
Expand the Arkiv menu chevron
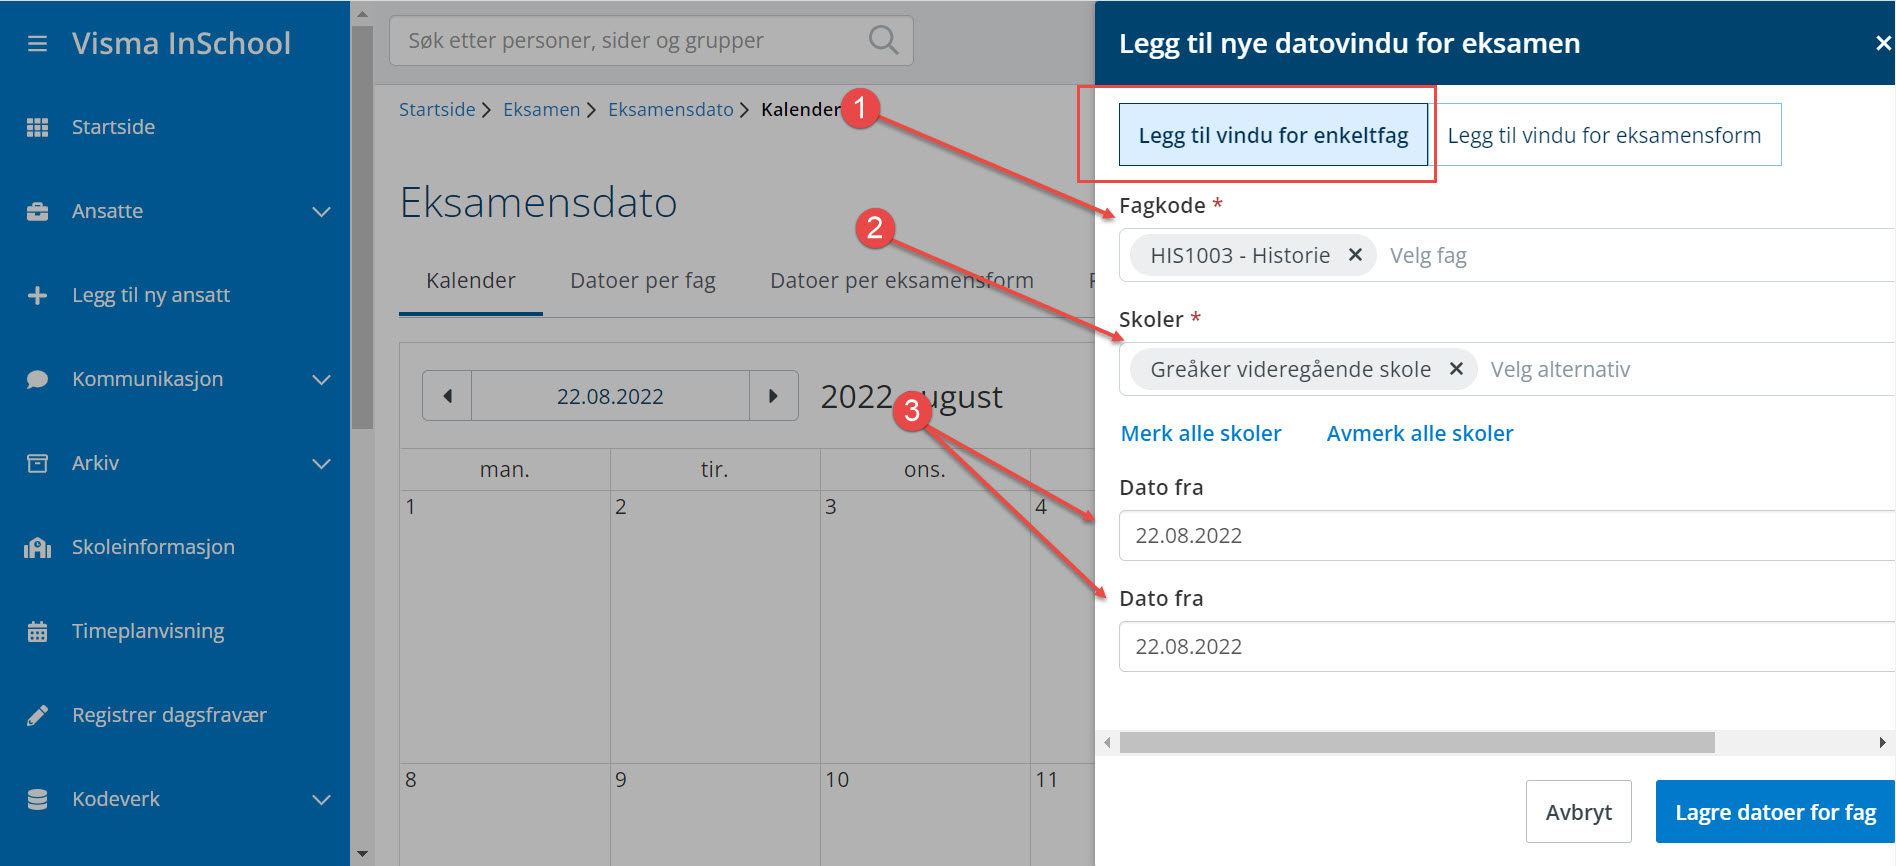[321, 463]
